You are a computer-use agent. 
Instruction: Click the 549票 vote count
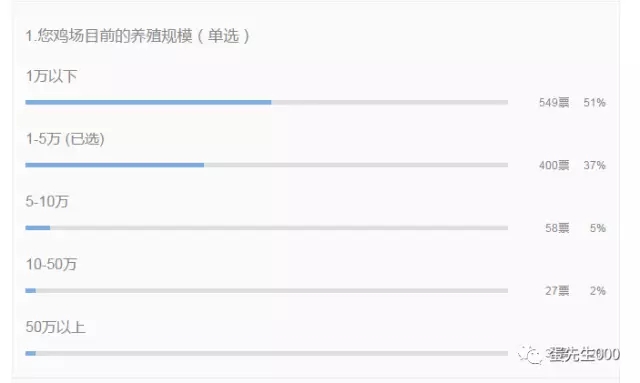[554, 102]
